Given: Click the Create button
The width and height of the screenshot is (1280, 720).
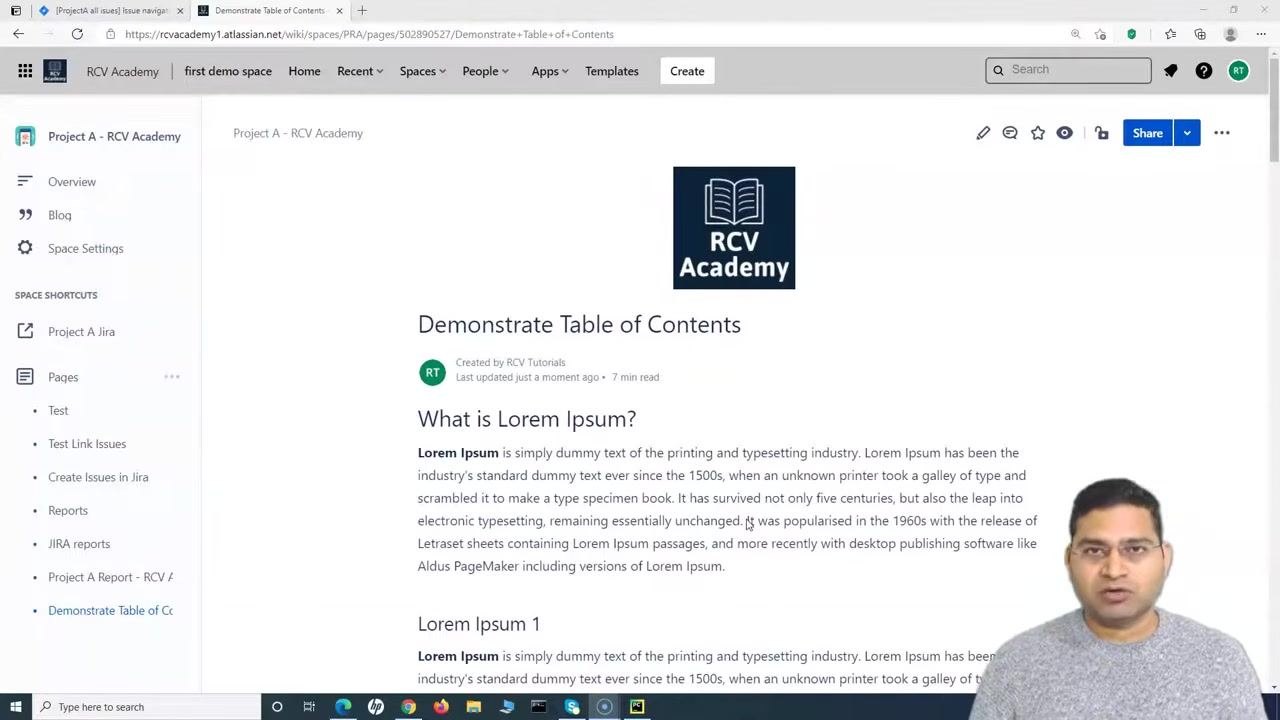Looking at the screenshot, I should click(687, 71).
